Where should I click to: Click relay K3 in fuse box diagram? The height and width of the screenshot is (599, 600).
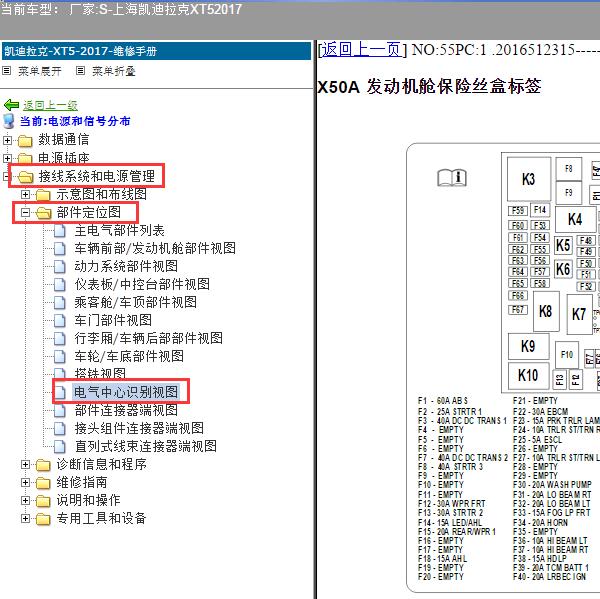click(x=528, y=179)
